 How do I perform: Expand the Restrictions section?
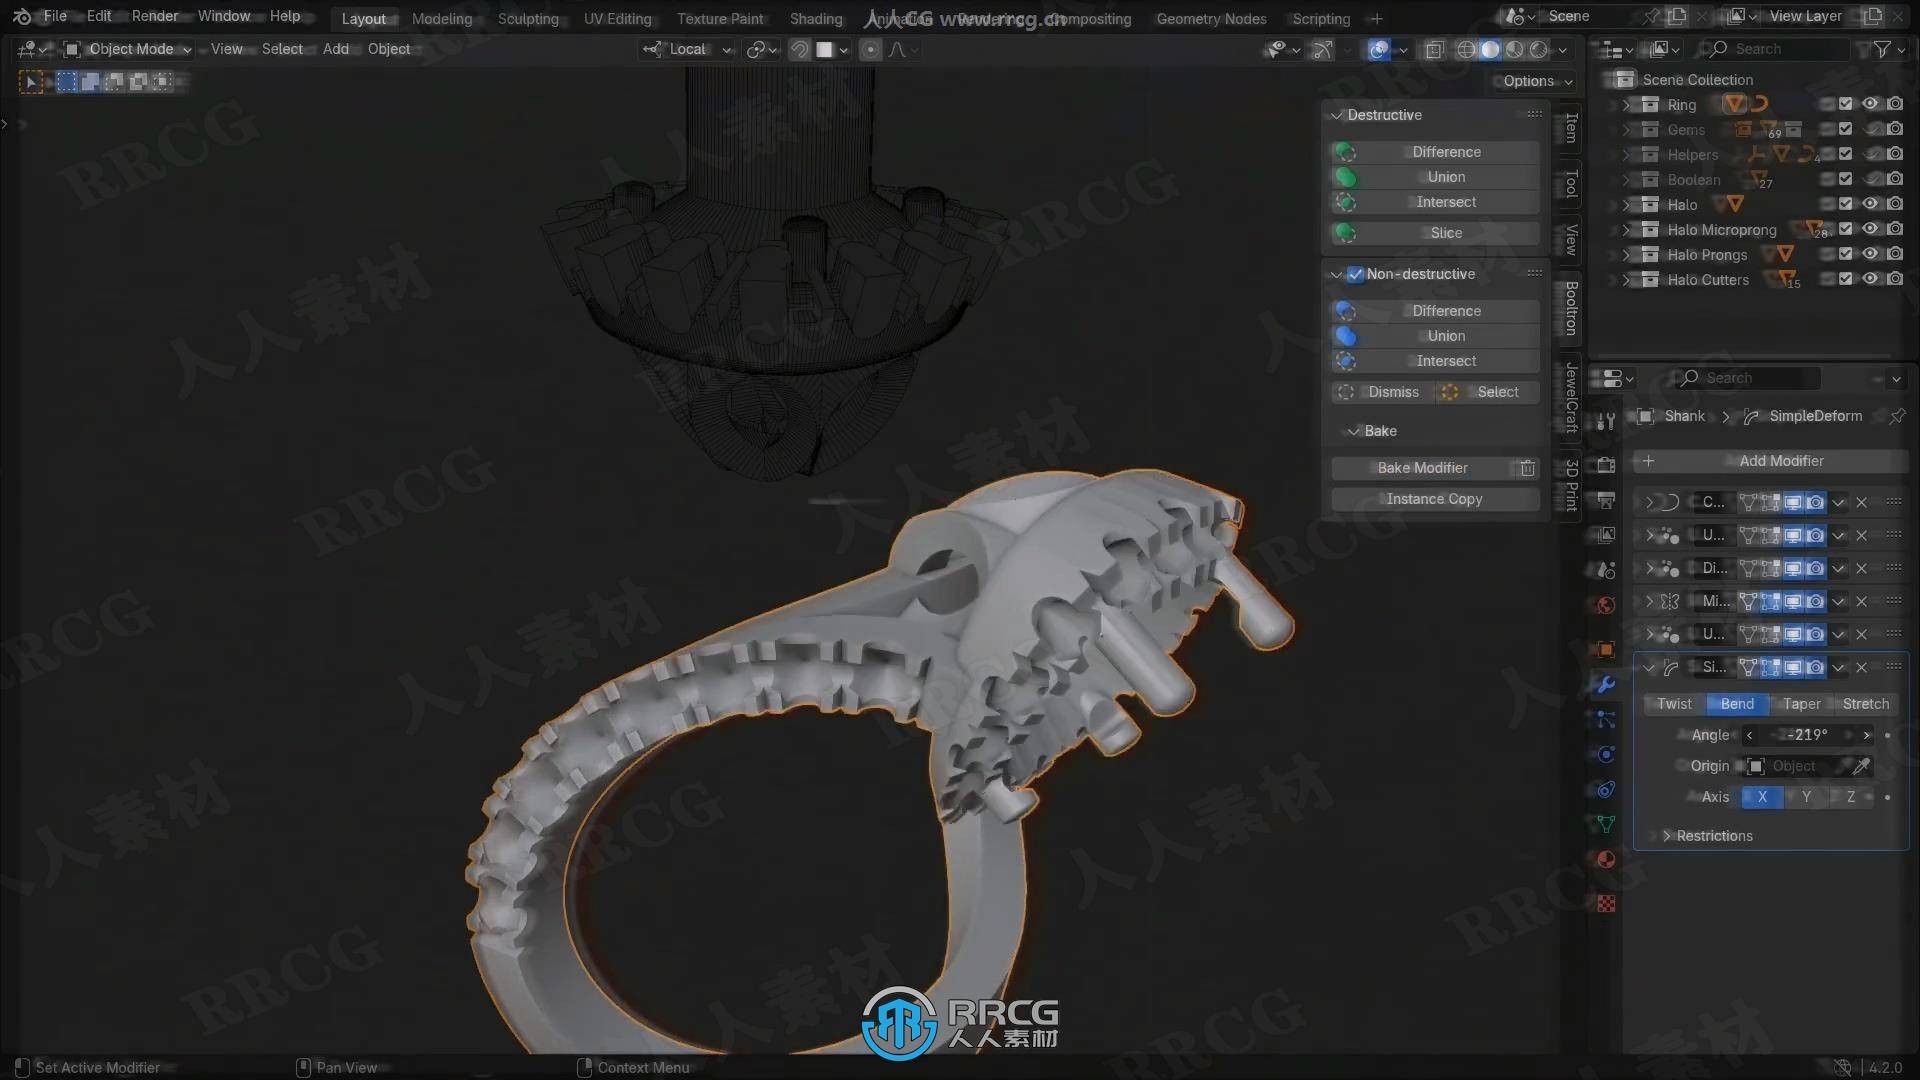pos(1713,836)
